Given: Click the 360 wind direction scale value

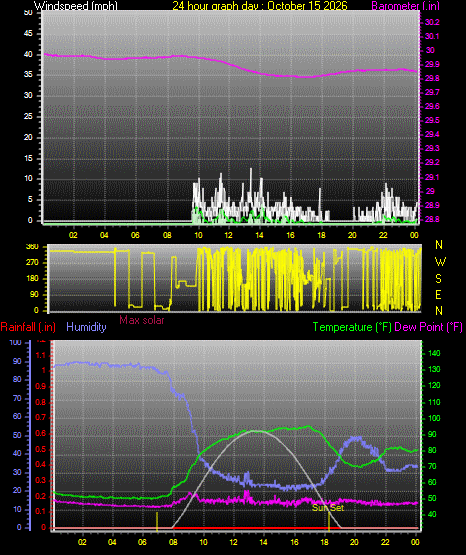Looking at the screenshot, I should click(x=32, y=247).
